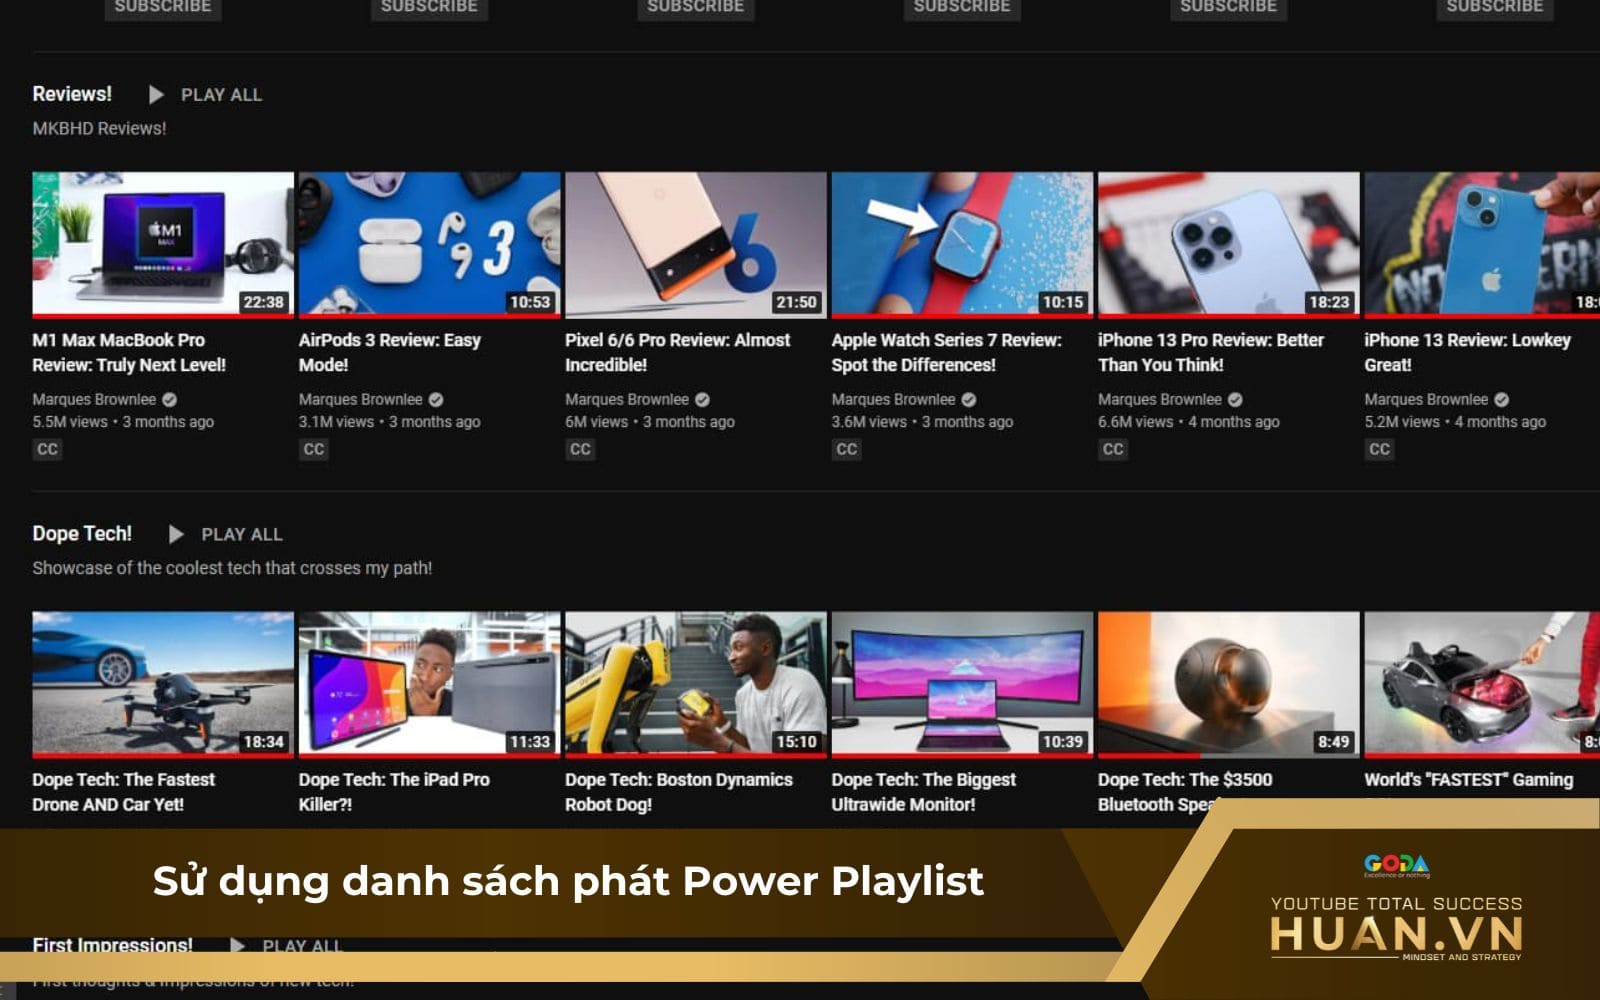Screen dimensions: 1600x1000
Task: Click the Play All icon next to Reviews!
Action: 156,95
